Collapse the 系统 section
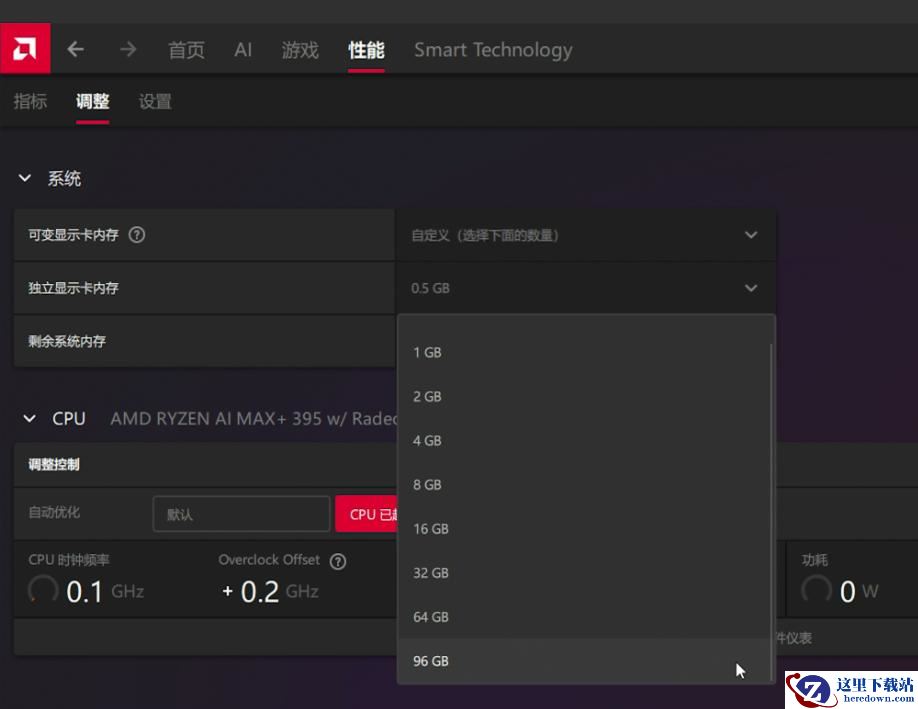The width and height of the screenshot is (918, 709). pyautogui.click(x=25, y=179)
